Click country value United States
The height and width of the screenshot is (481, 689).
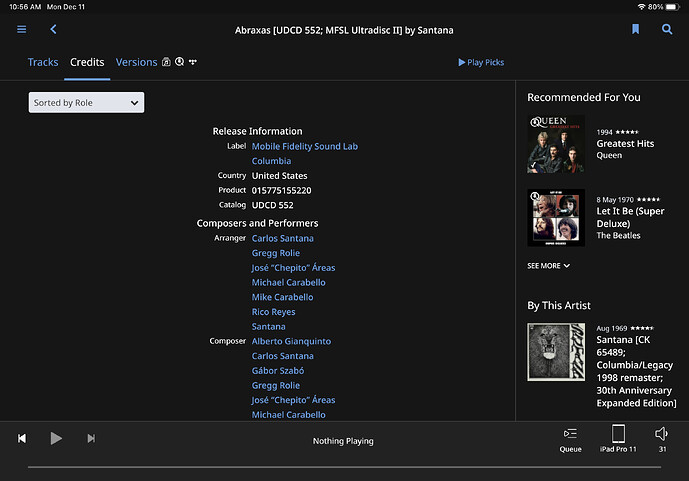[x=279, y=176]
